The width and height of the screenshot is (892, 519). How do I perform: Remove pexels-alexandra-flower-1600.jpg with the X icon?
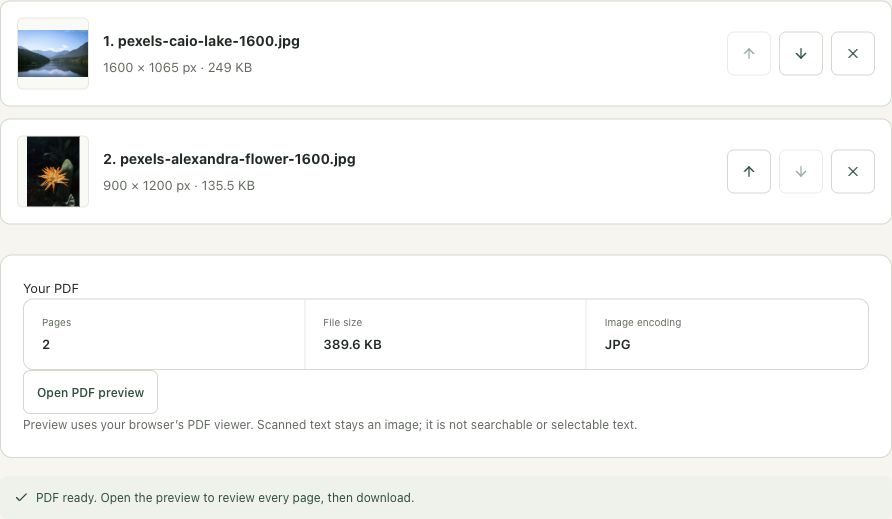pyautogui.click(x=852, y=171)
